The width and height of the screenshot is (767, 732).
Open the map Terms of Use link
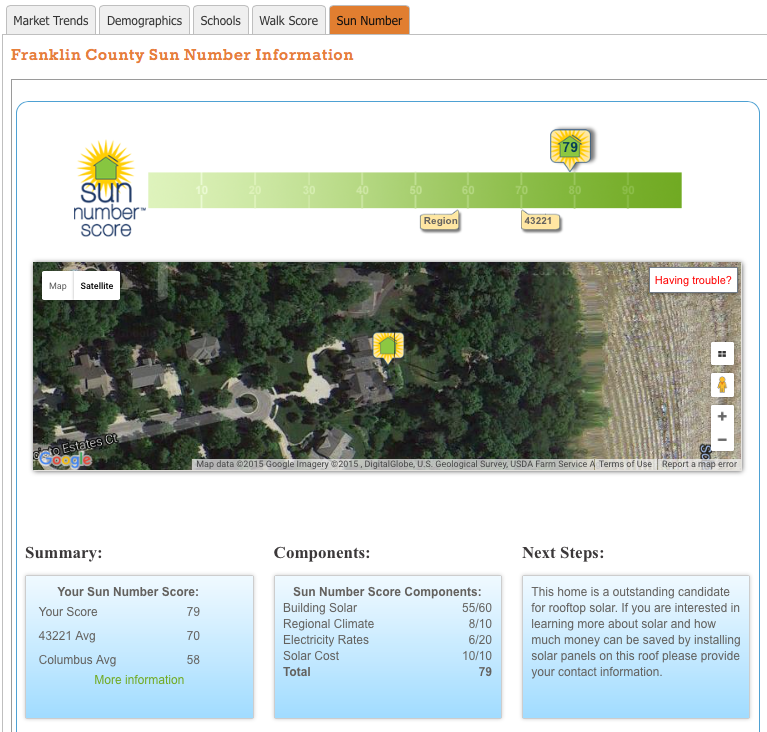point(625,464)
